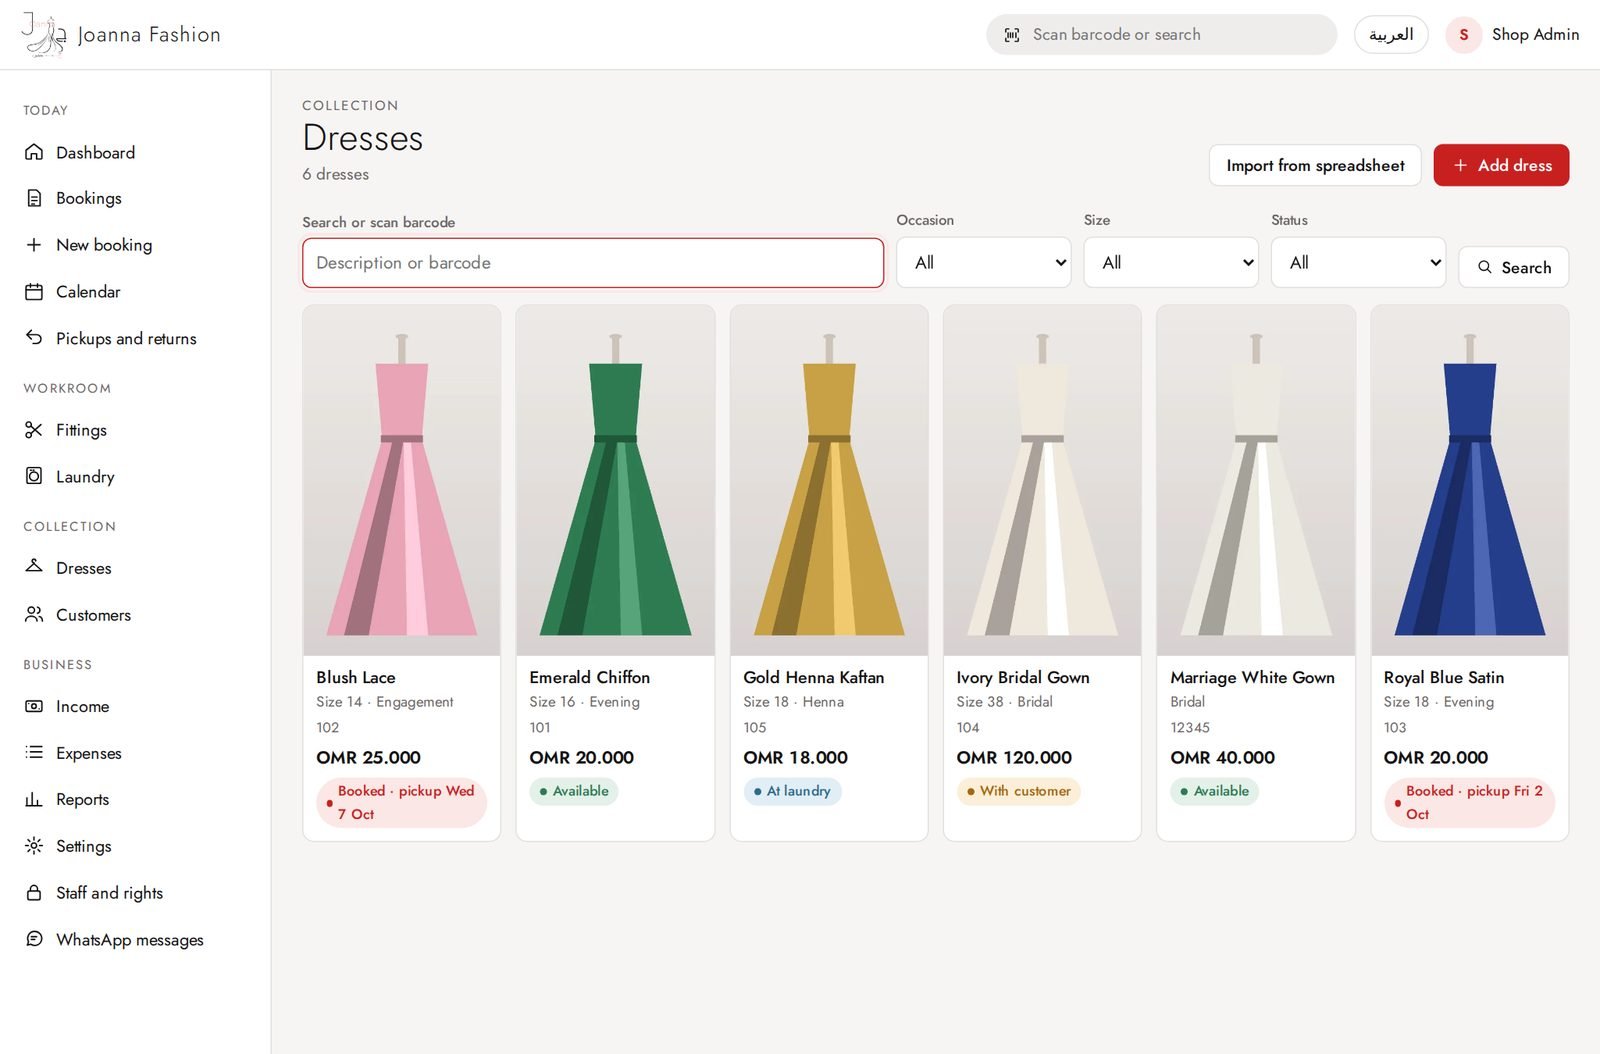Click the At laundry status badge
The width and height of the screenshot is (1600, 1054).
point(792,791)
